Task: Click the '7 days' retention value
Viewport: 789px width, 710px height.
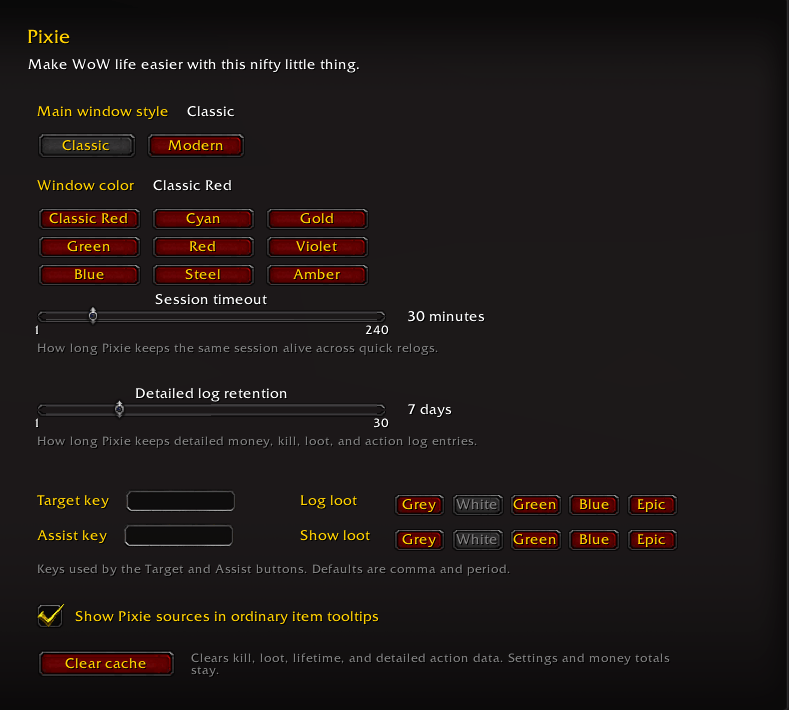Action: [x=429, y=410]
